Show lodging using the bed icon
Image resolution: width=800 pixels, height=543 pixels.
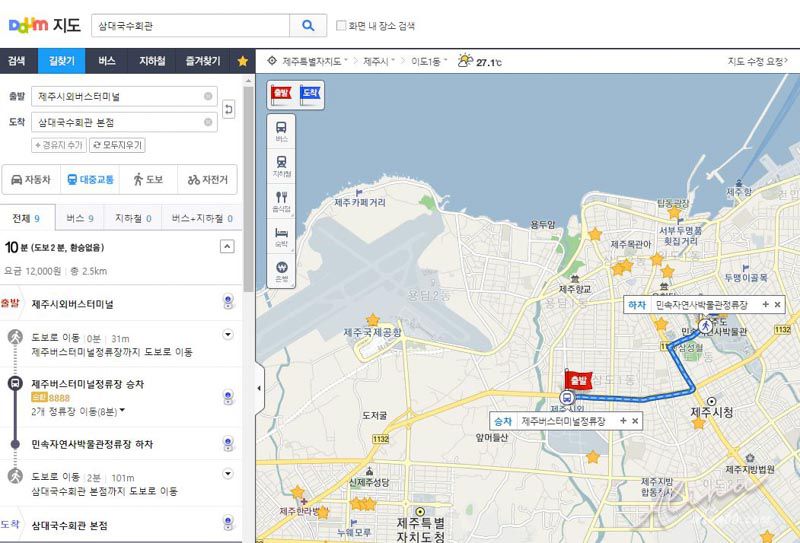click(281, 236)
